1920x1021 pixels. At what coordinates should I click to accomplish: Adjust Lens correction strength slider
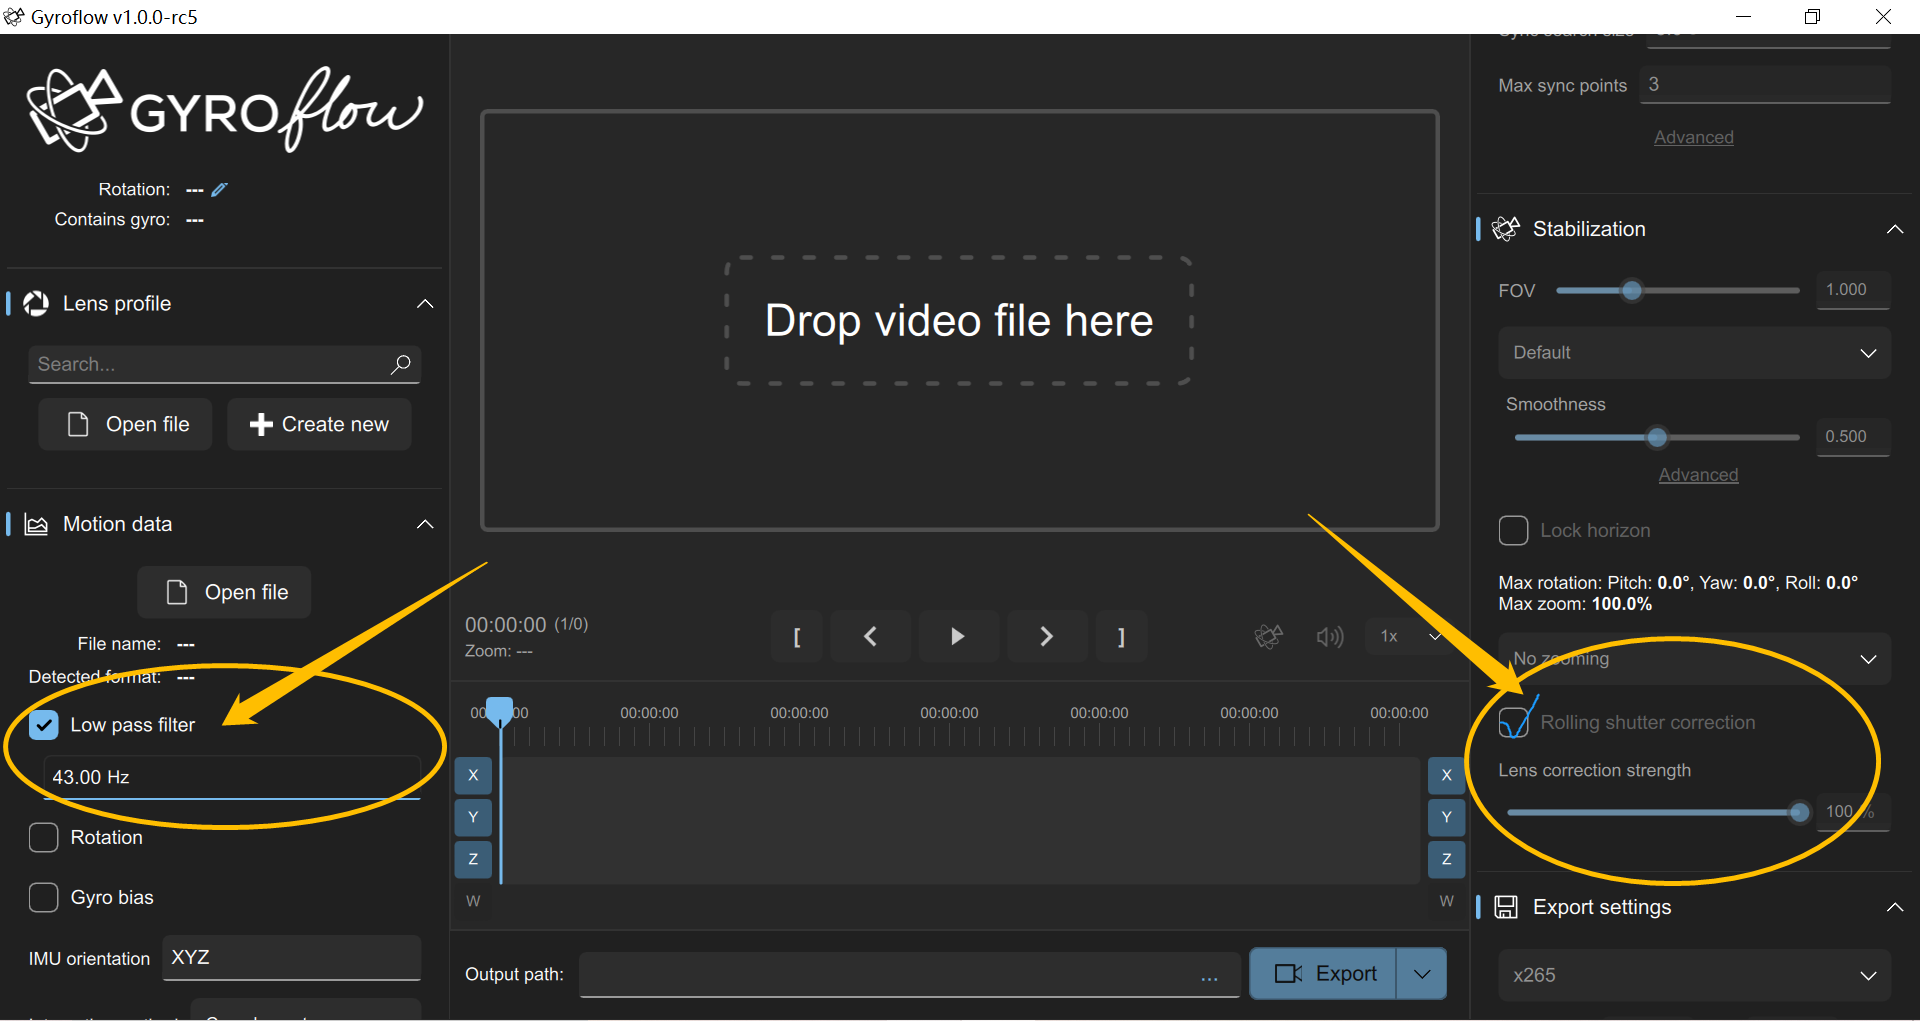[1657, 813]
